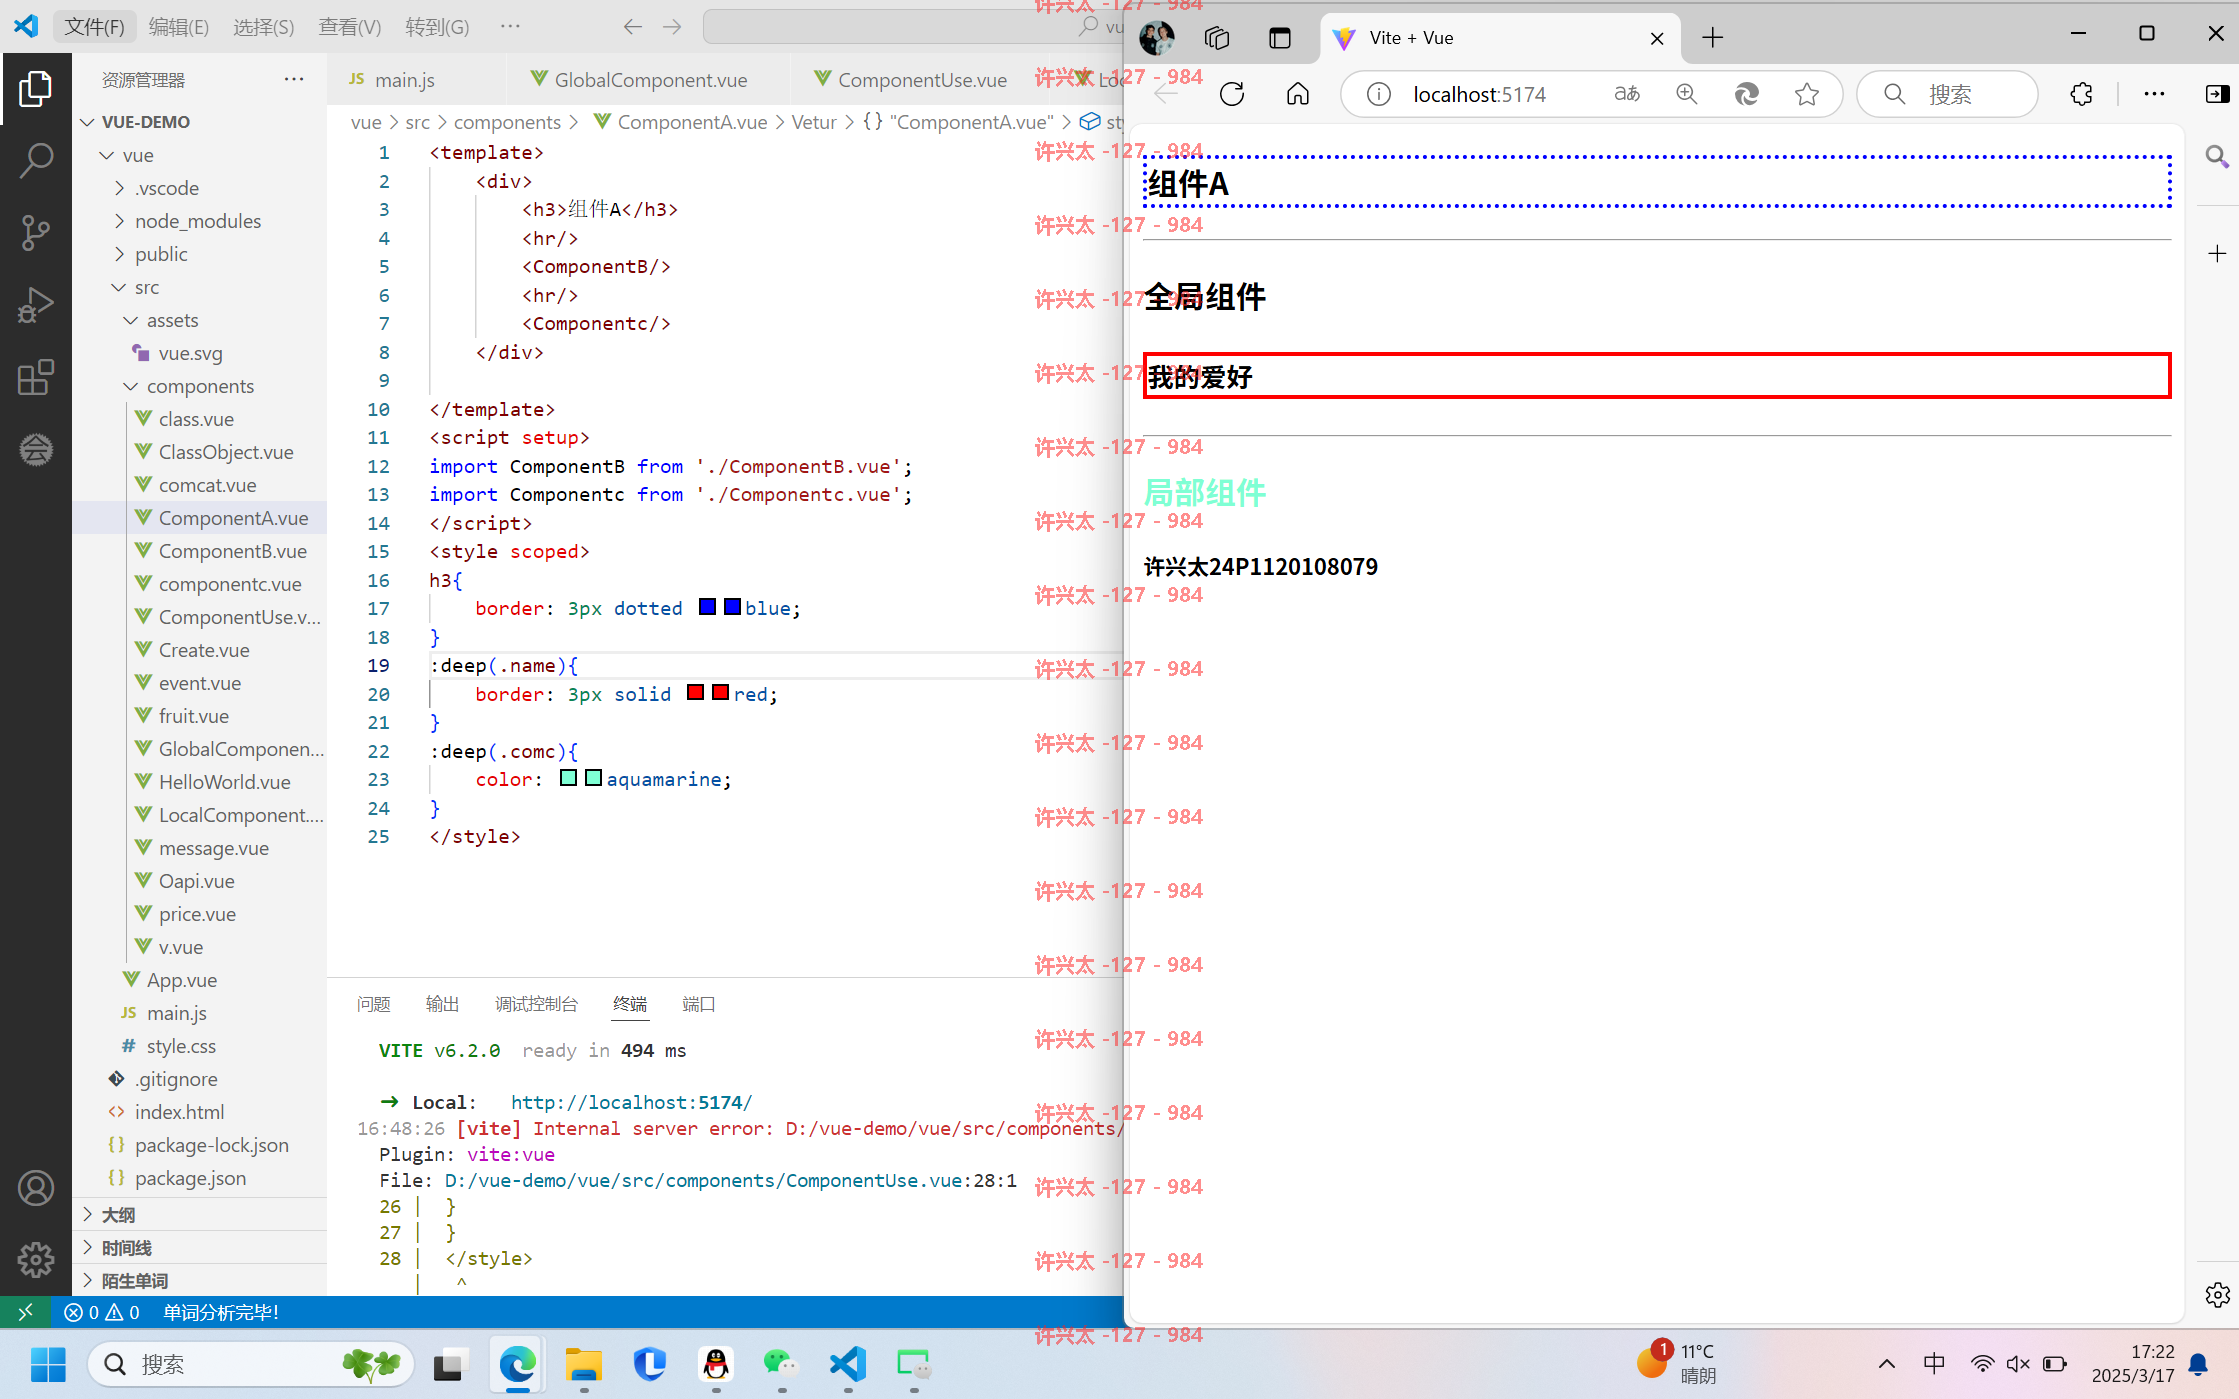This screenshot has width=2239, height=1399.
Task: Open the 编辑(E) menu
Action: click(x=178, y=27)
